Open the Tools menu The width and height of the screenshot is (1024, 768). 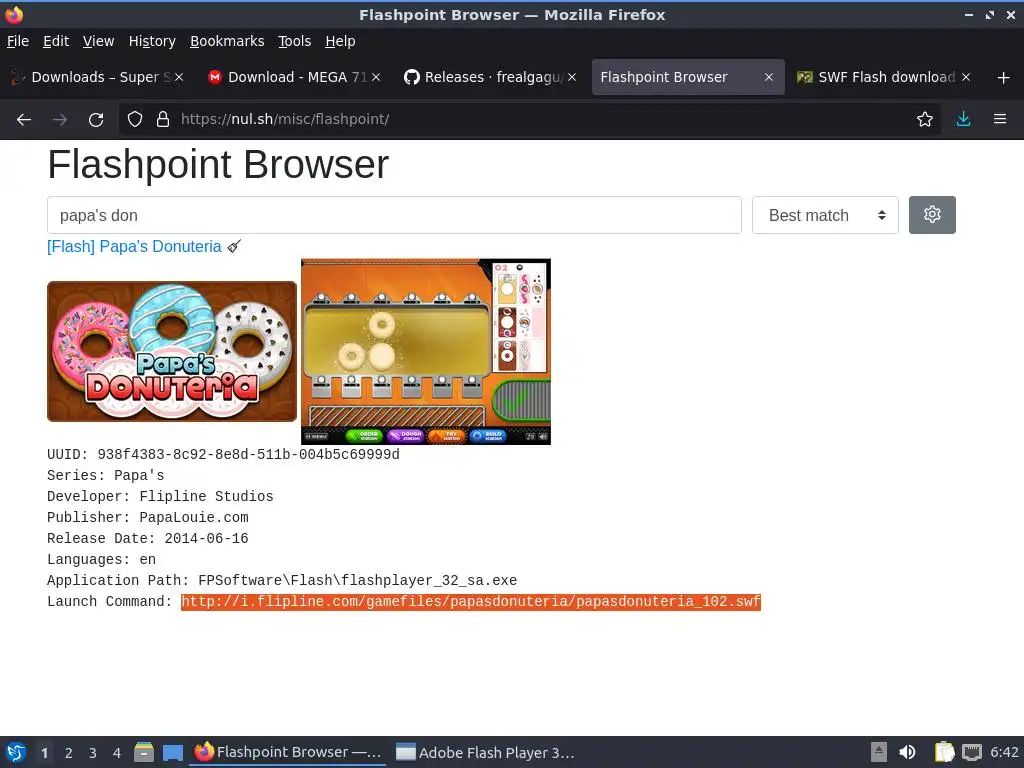(295, 41)
